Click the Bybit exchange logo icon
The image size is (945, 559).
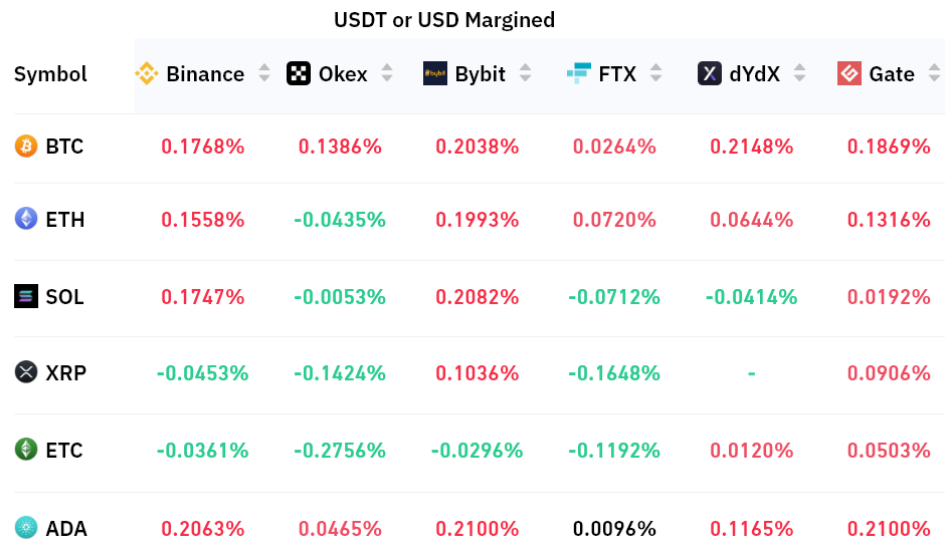[435, 74]
